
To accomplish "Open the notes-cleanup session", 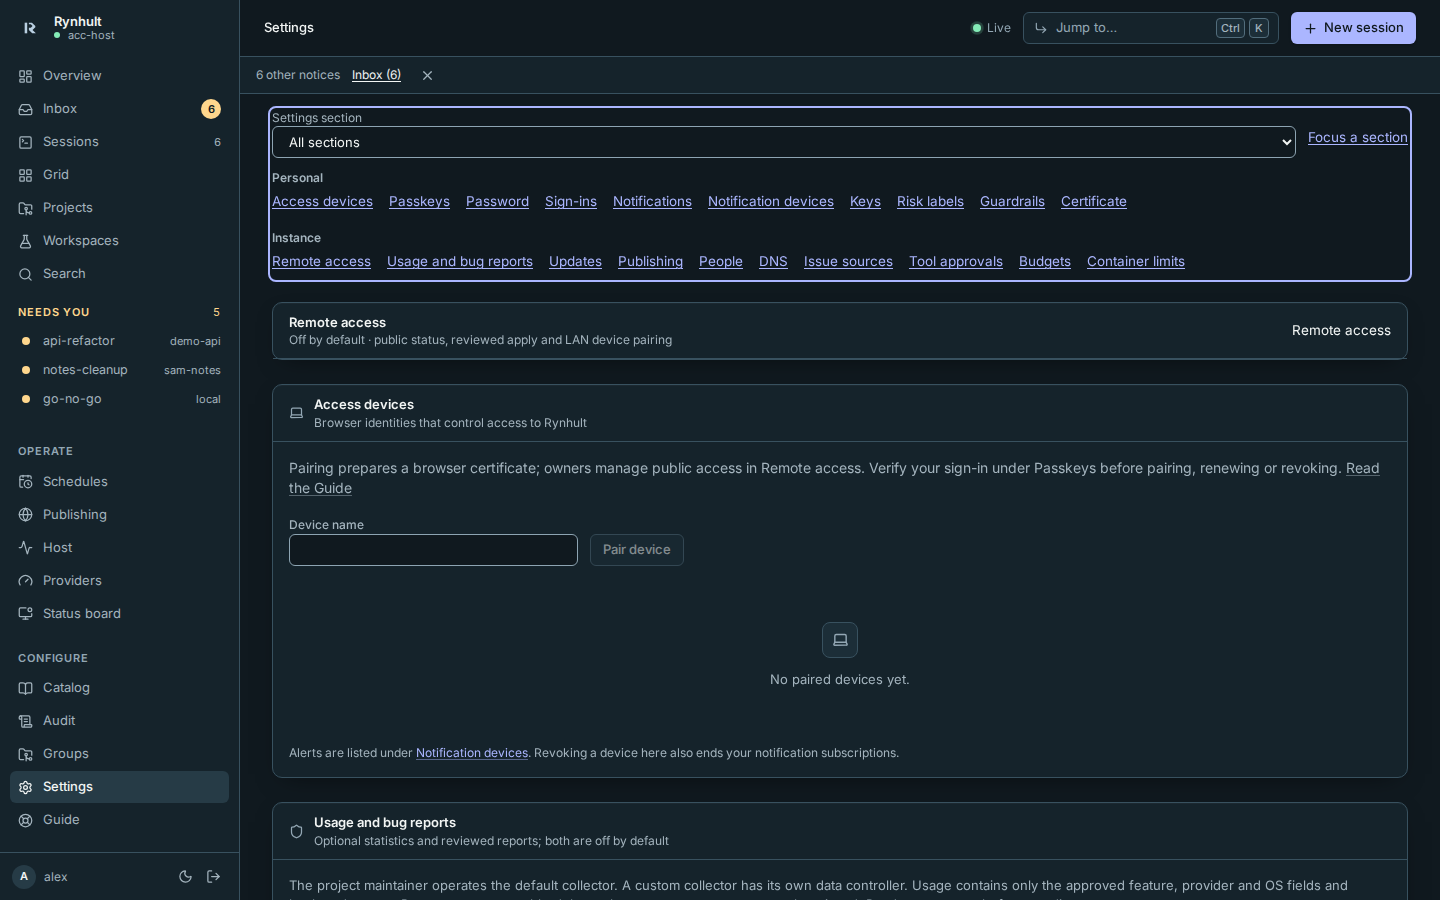I will (119, 370).
